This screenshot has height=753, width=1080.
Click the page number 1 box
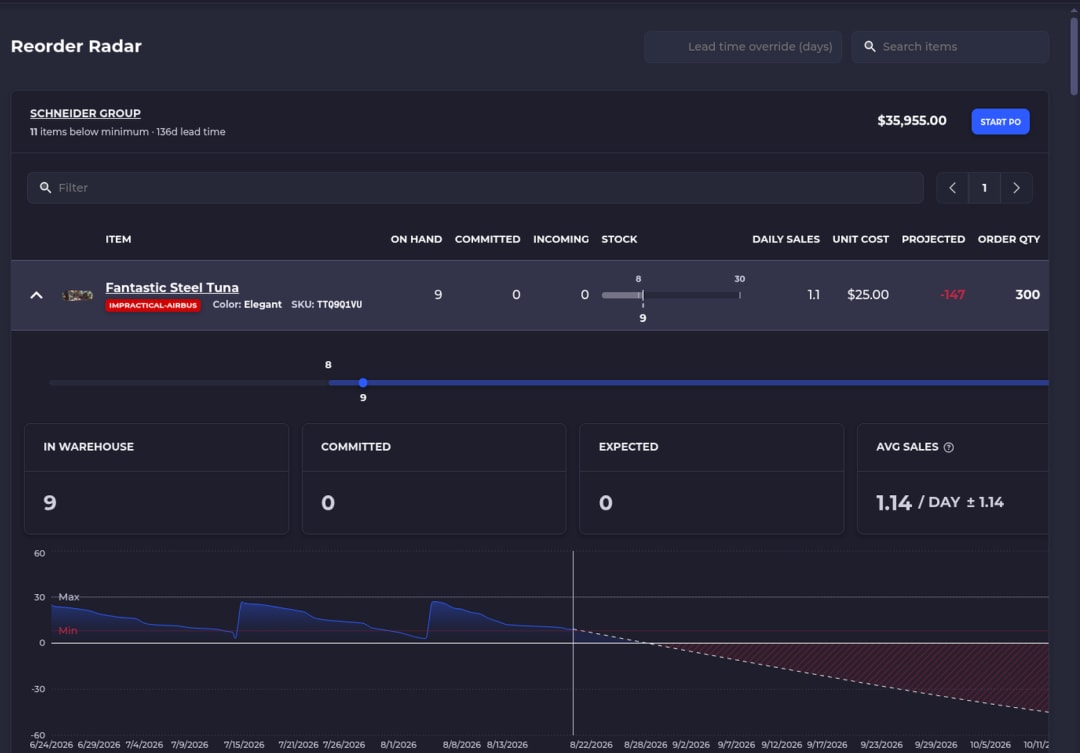pyautogui.click(x=984, y=187)
